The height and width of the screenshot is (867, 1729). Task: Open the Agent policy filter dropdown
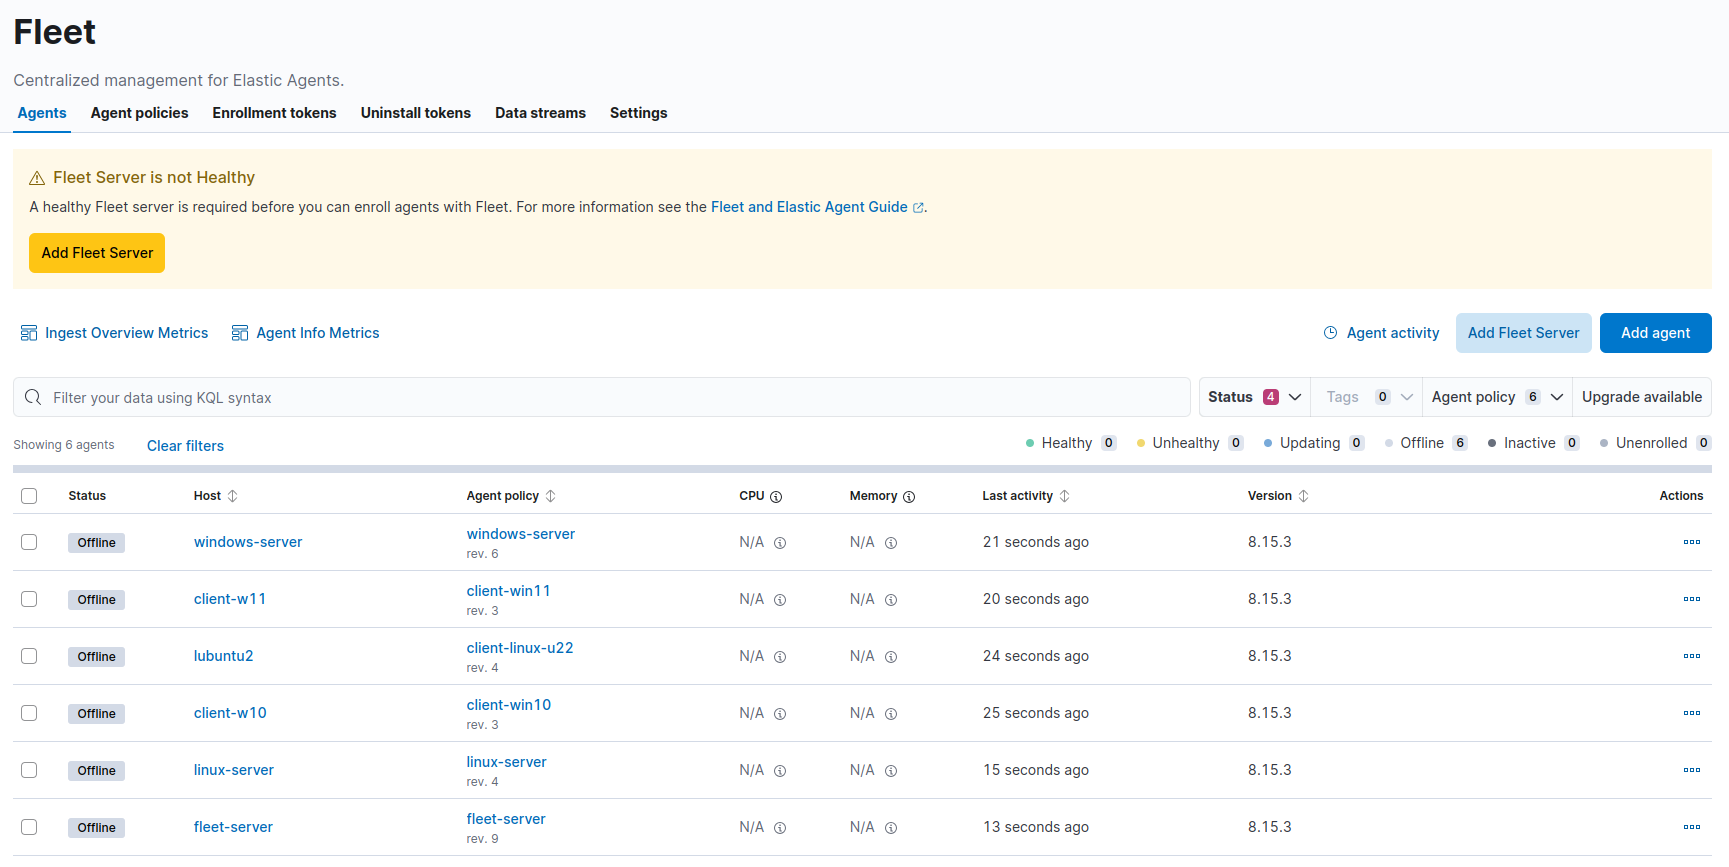click(x=1496, y=397)
